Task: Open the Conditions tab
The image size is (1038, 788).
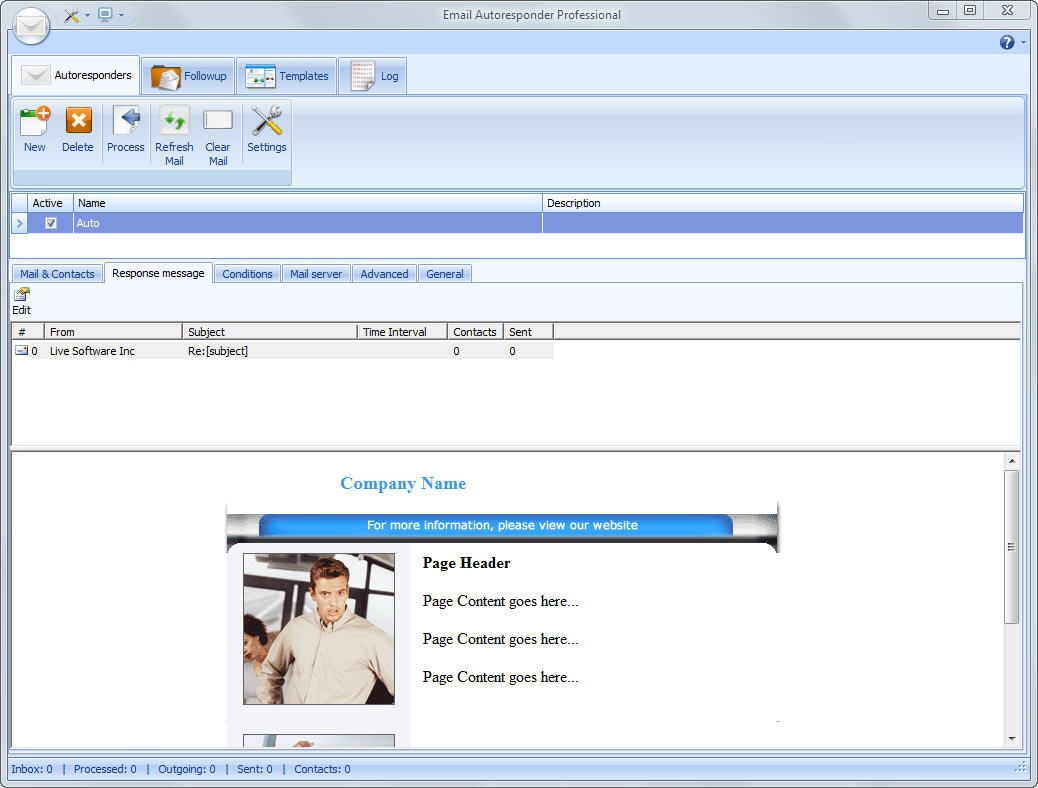Action: pyautogui.click(x=247, y=273)
